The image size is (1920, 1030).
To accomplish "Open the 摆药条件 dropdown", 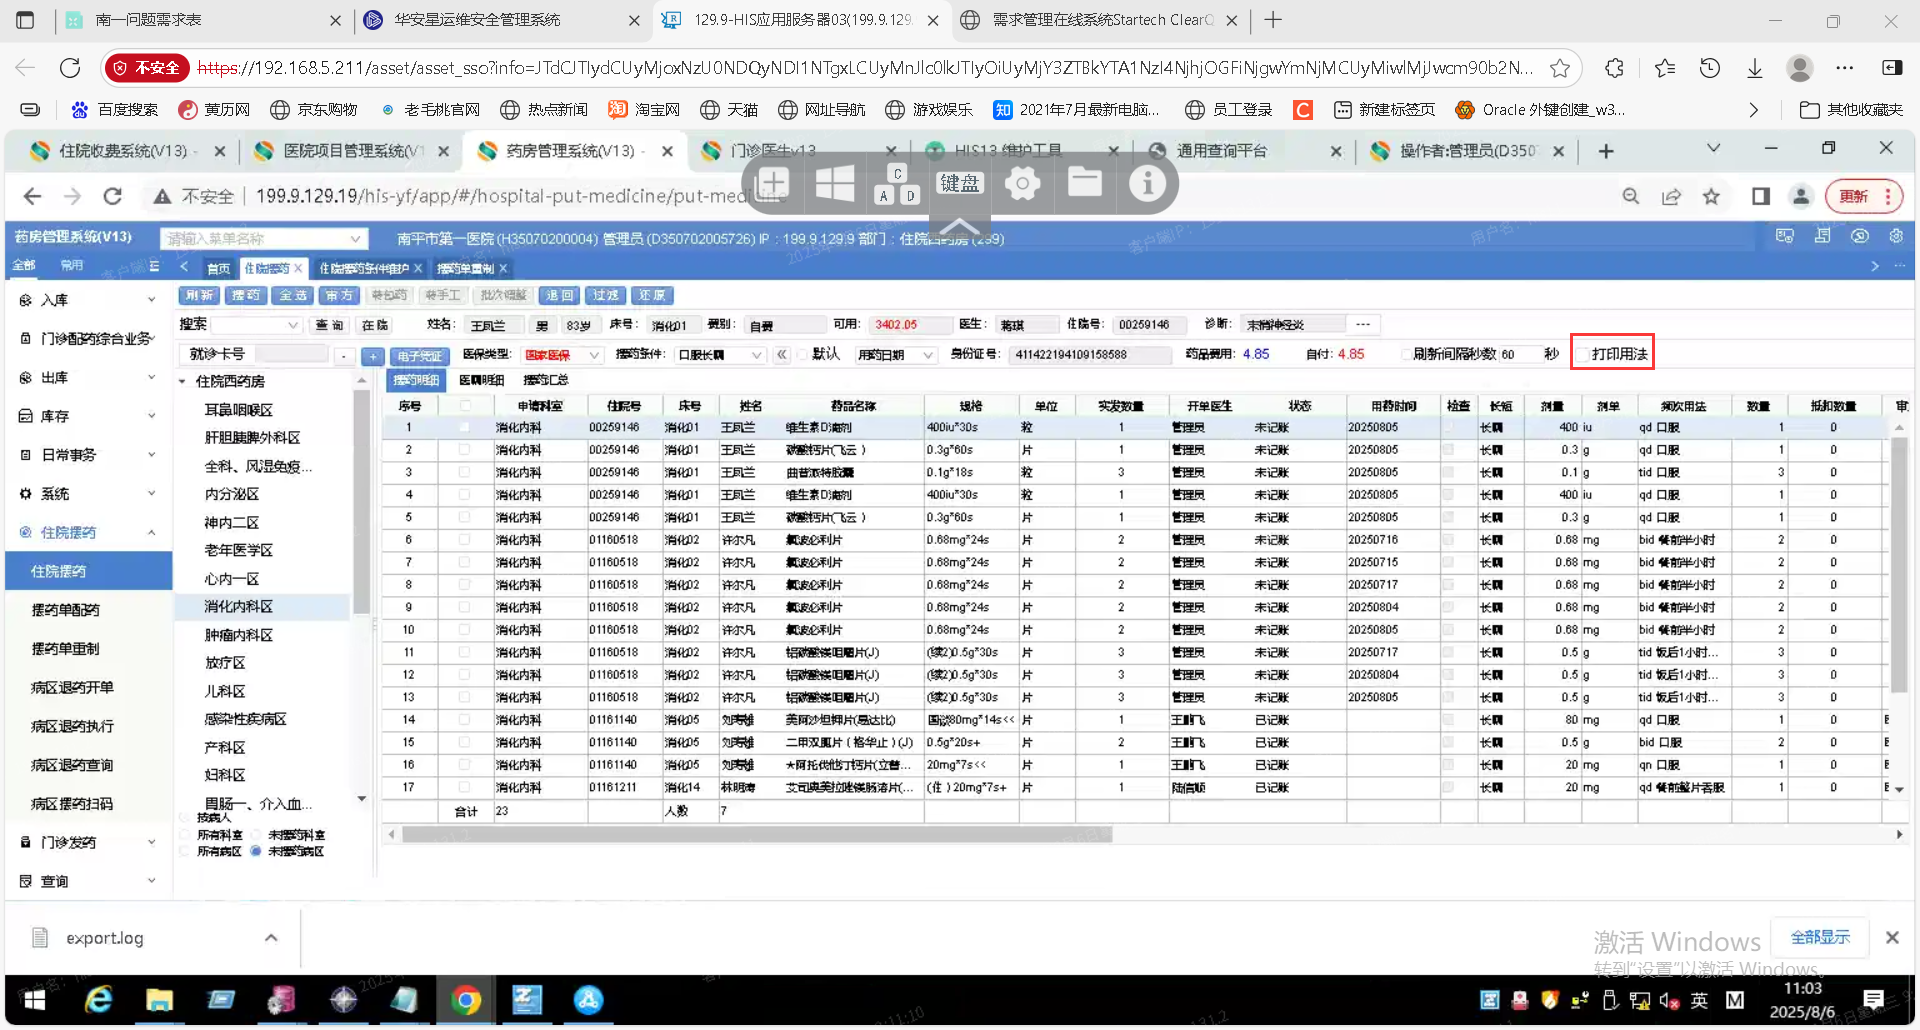I will [719, 355].
